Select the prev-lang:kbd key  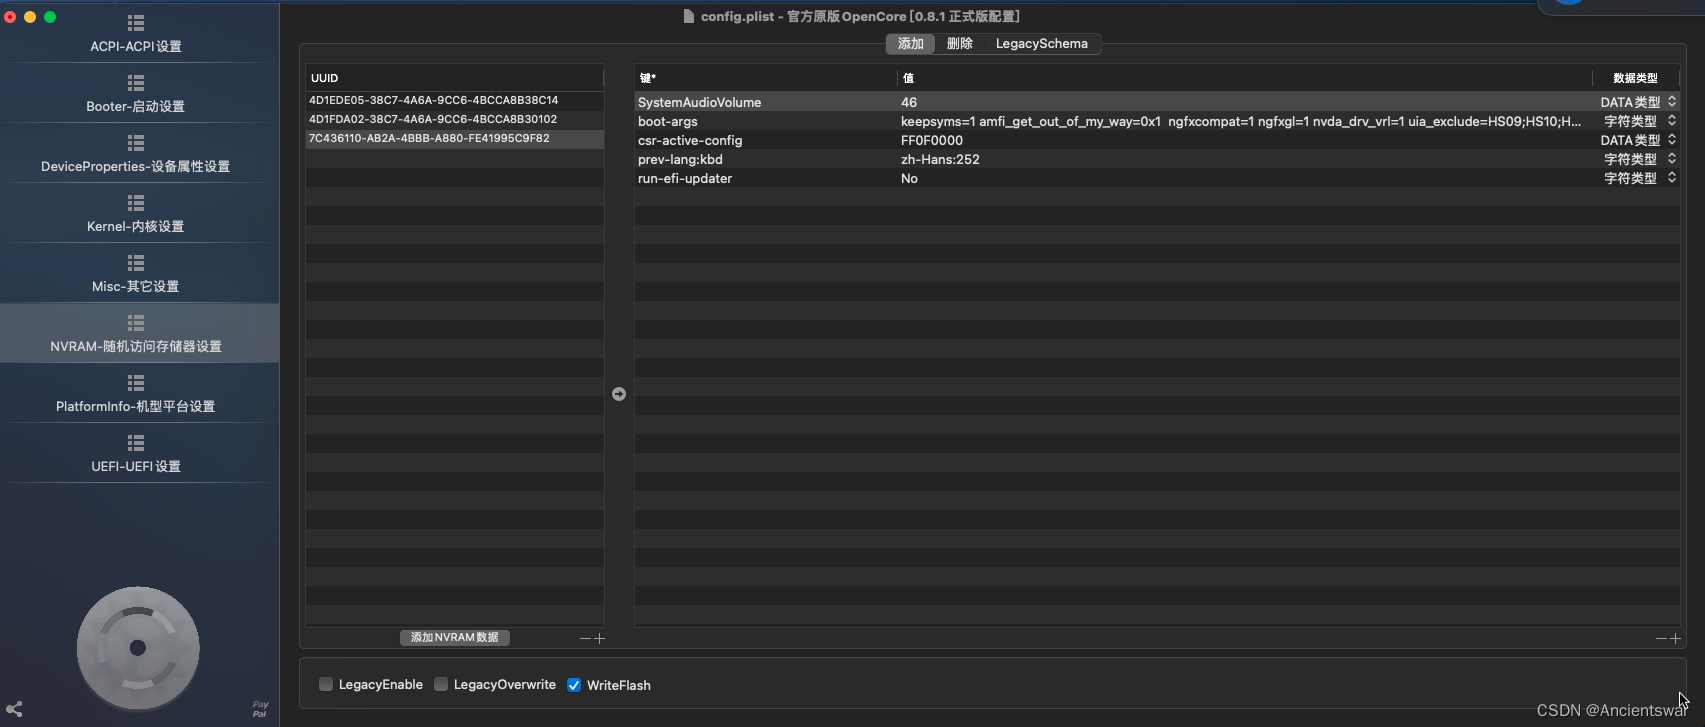pyautogui.click(x=680, y=159)
